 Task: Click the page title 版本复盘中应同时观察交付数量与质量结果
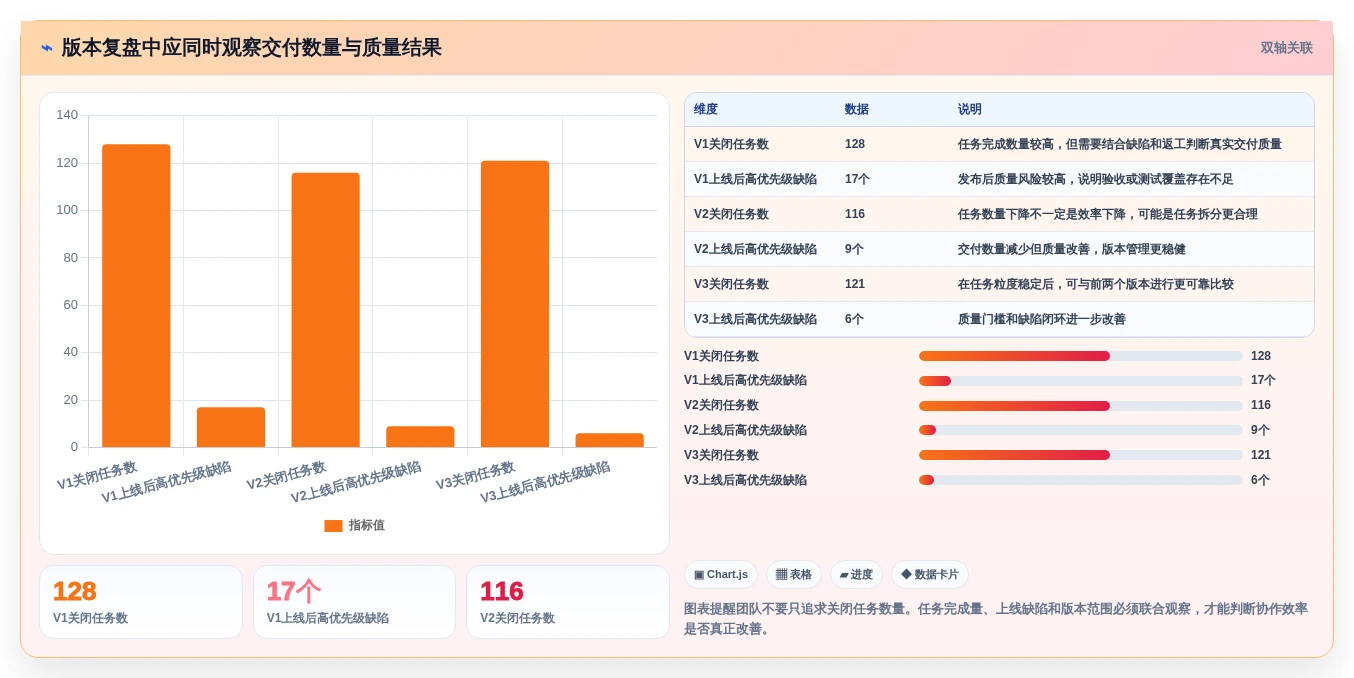point(251,48)
